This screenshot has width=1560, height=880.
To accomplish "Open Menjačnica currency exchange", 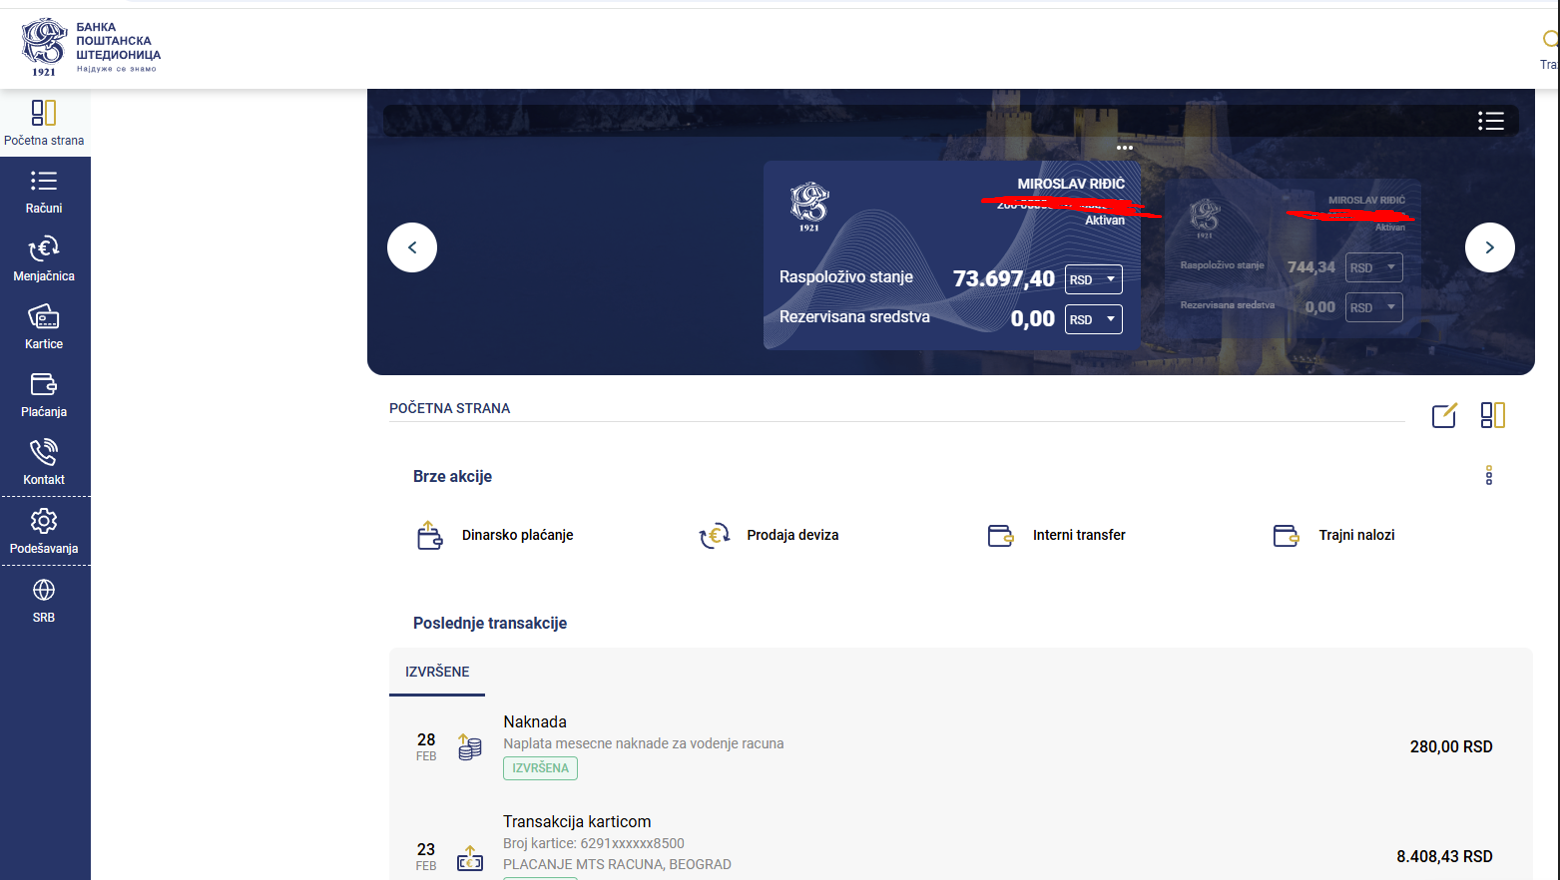I will coord(44,259).
